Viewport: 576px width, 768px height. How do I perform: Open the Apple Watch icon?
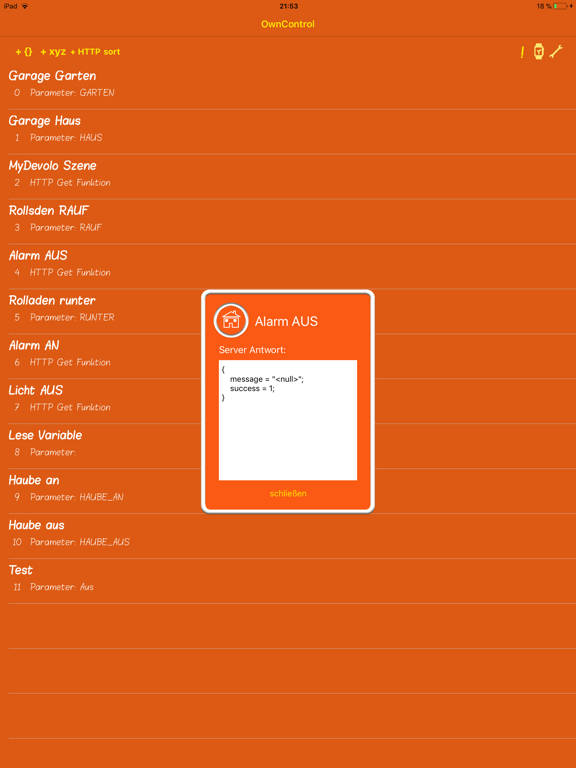point(538,51)
